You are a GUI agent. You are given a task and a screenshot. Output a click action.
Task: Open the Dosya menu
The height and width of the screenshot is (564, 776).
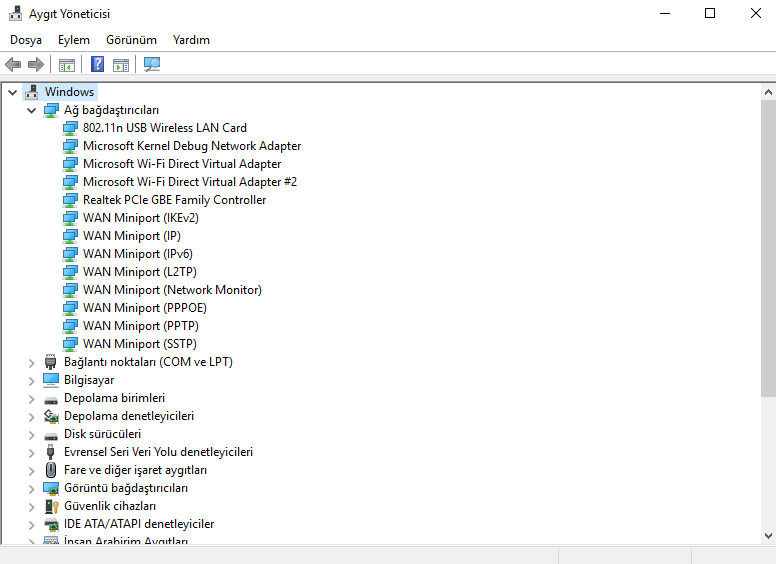[x=26, y=40]
